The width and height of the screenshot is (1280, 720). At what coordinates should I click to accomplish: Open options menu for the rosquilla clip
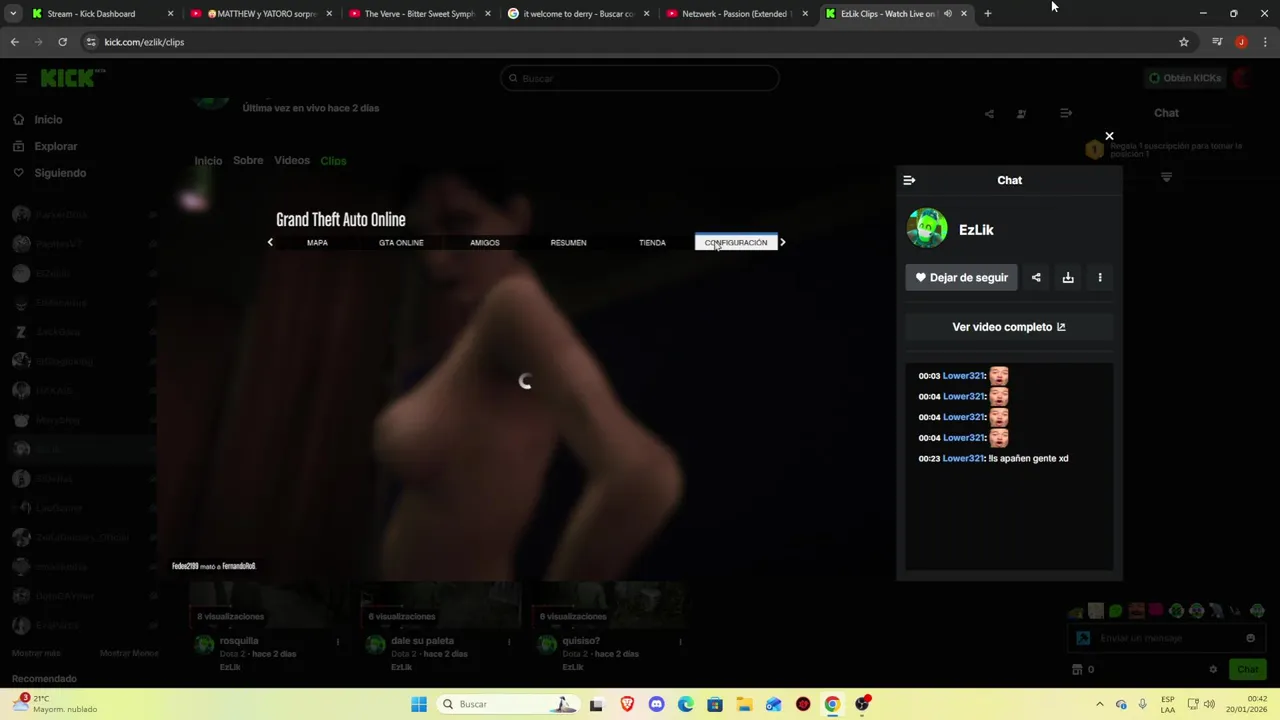[338, 642]
